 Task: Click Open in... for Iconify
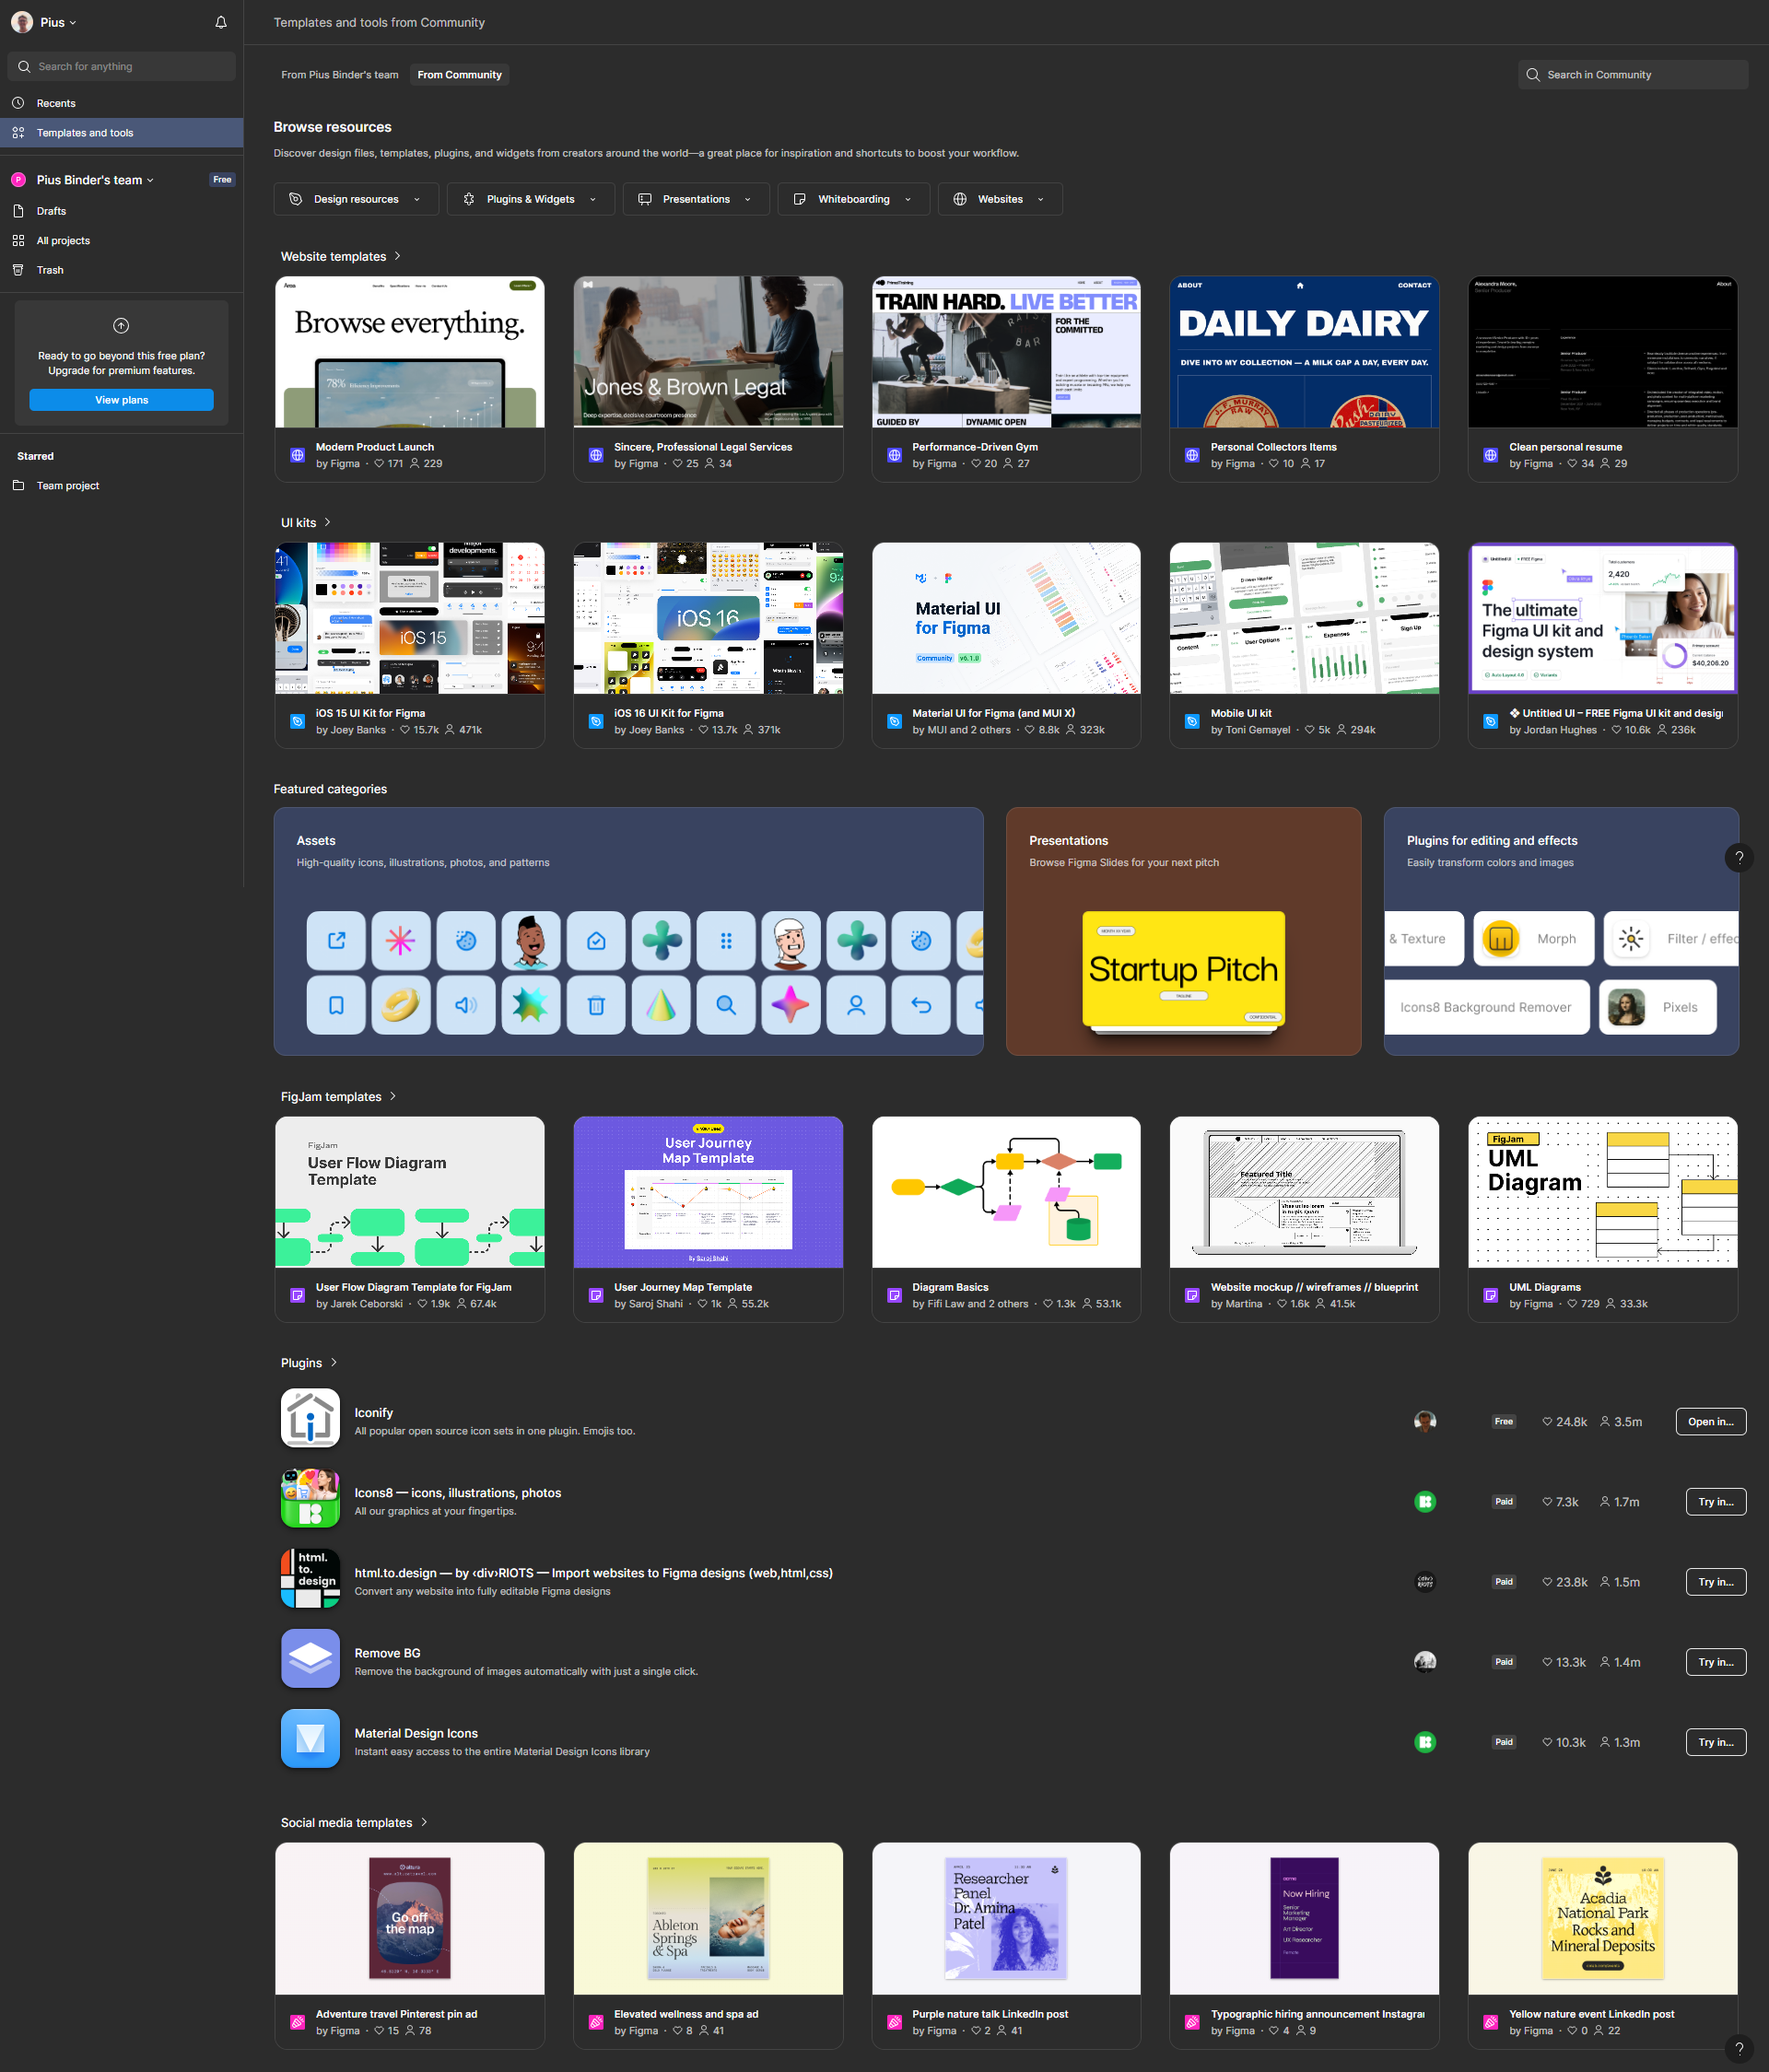1710,1422
